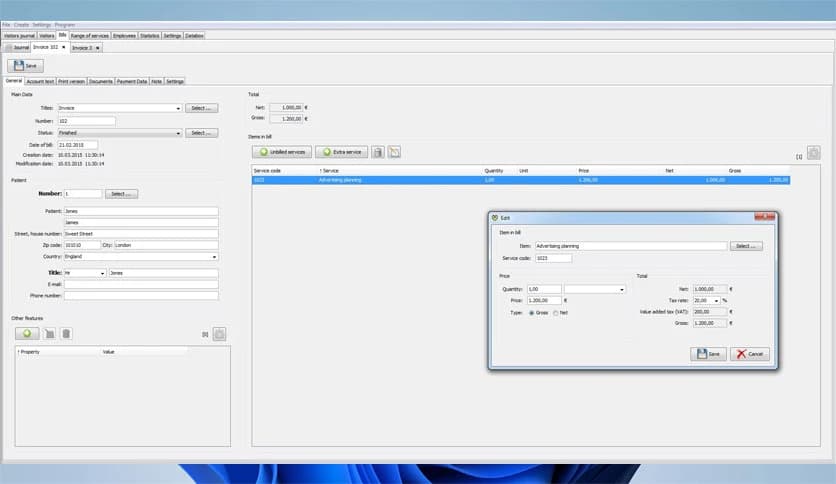This screenshot has height=484, width=836.
Task: Click the edit item icon beside trash
Action: click(394, 152)
